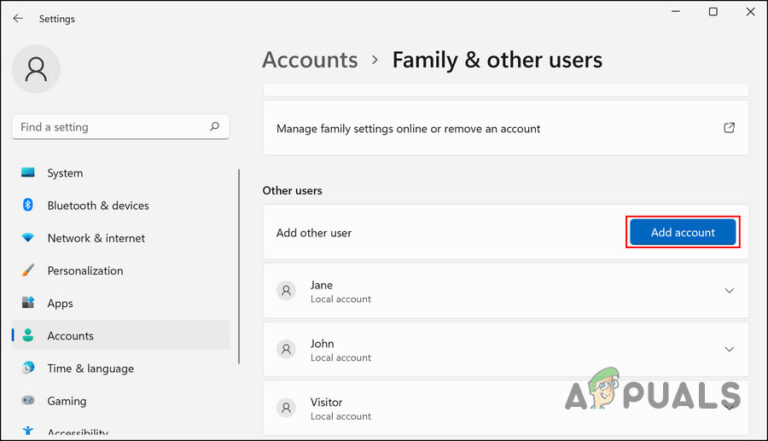Go to Accounts breadcrumb

(310, 60)
